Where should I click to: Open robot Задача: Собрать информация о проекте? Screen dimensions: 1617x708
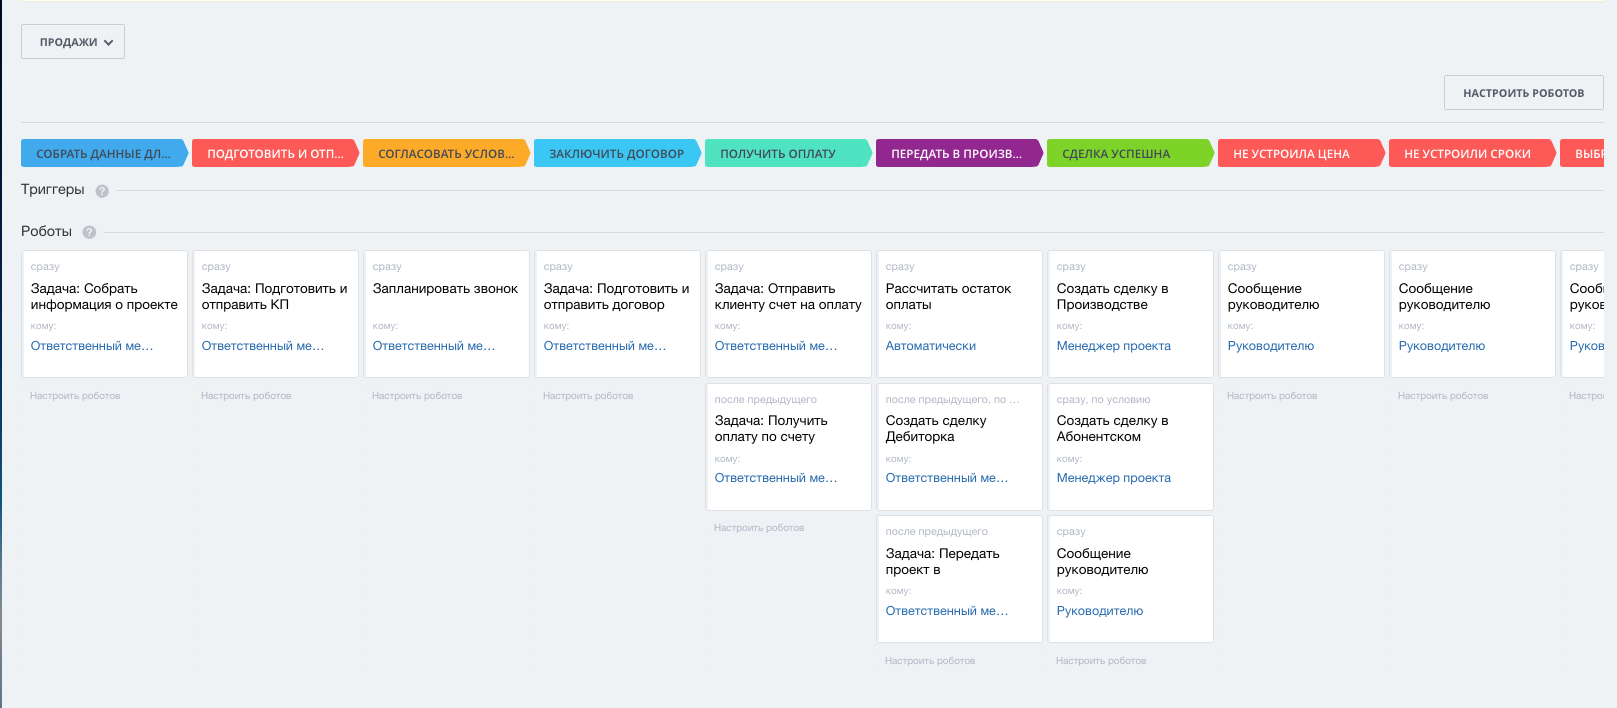point(104,297)
